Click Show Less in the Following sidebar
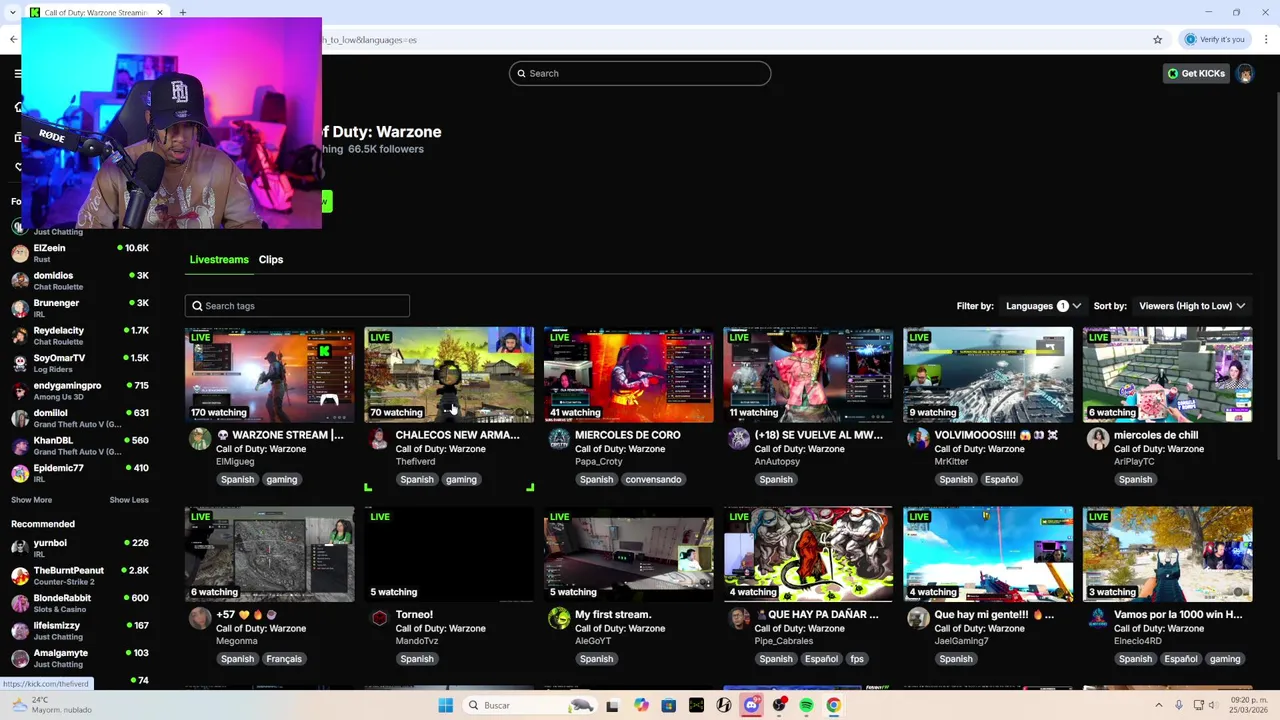The height and width of the screenshot is (720, 1280). (129, 500)
